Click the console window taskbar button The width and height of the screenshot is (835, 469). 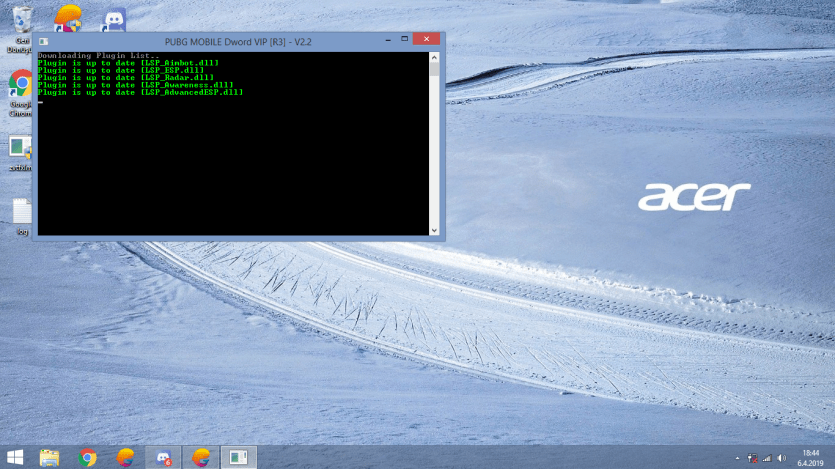tap(238, 457)
